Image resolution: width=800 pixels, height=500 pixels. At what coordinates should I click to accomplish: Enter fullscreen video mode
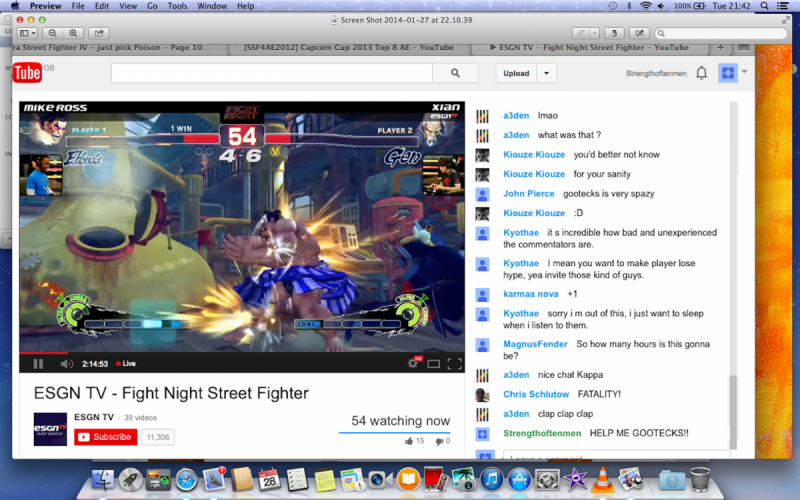[454, 364]
